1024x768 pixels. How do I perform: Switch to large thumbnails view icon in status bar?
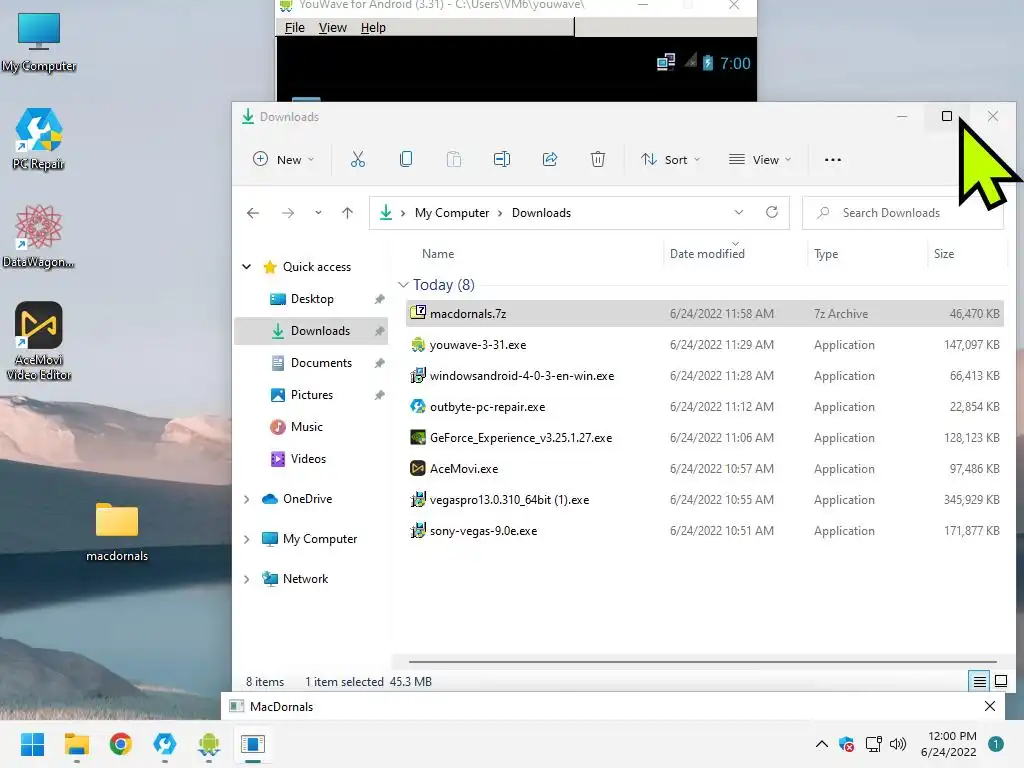pos(1000,682)
